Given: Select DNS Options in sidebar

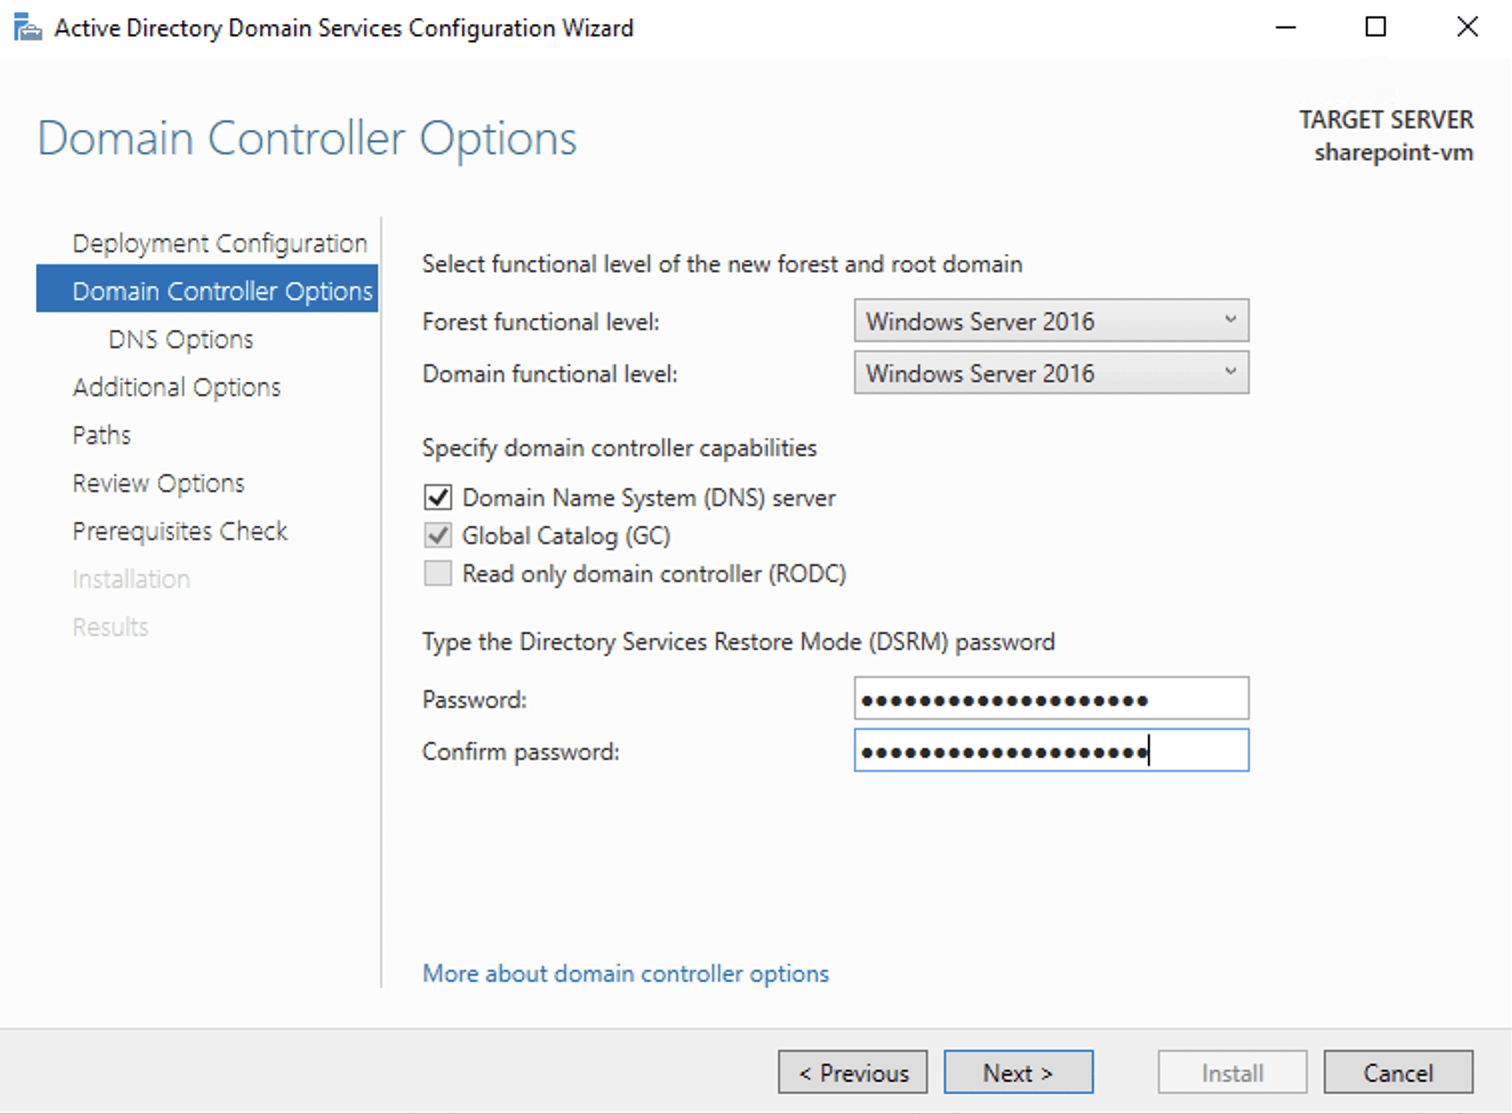Looking at the screenshot, I should [181, 339].
